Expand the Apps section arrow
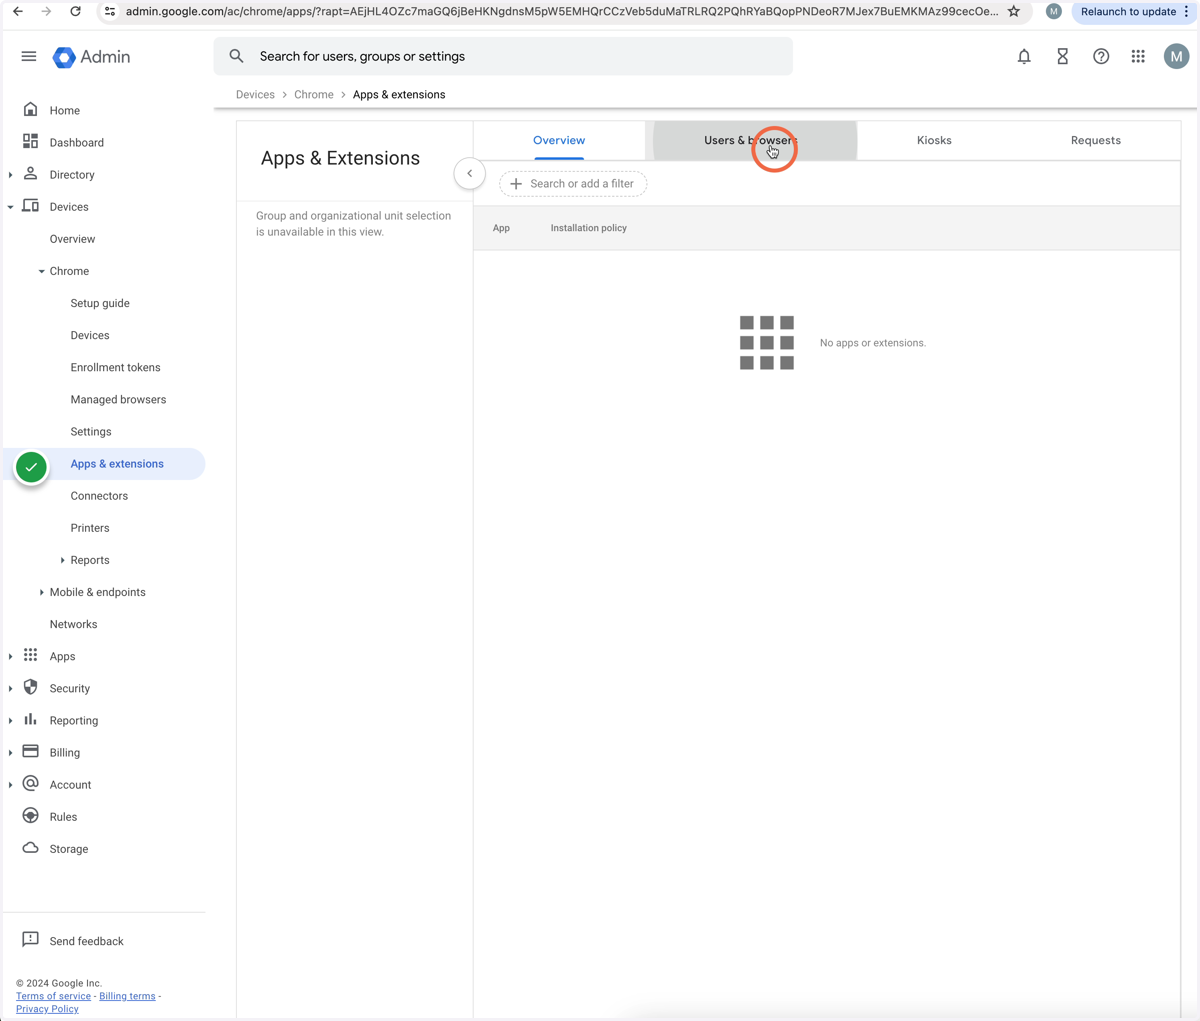Viewport: 1200px width, 1021px height. [x=11, y=657]
